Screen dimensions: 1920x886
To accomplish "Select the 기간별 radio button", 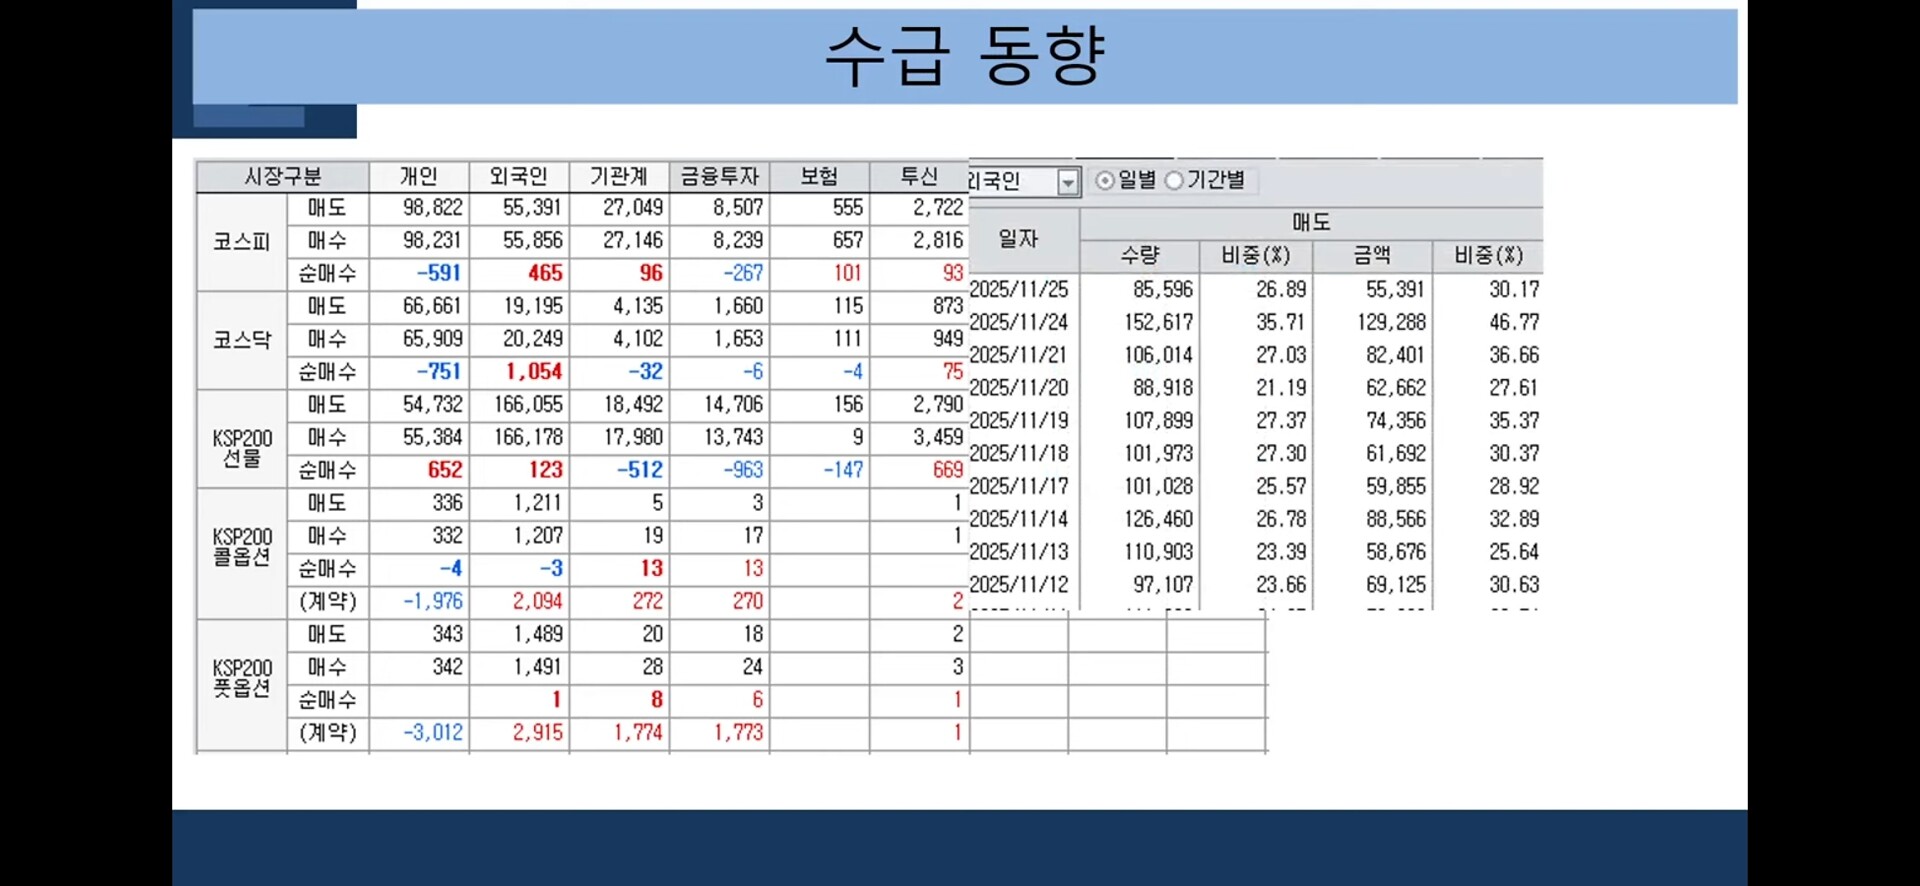I will [1174, 181].
